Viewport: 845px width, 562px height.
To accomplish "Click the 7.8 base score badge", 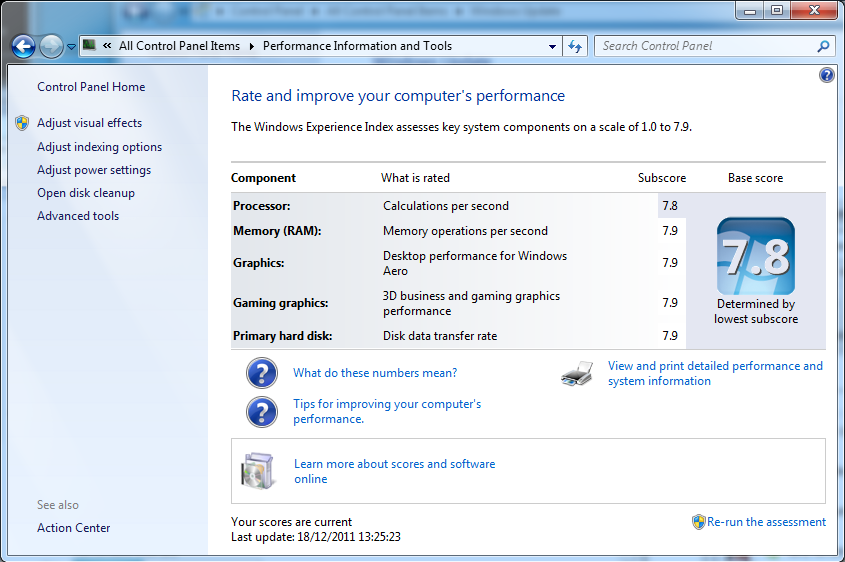I will [x=756, y=256].
